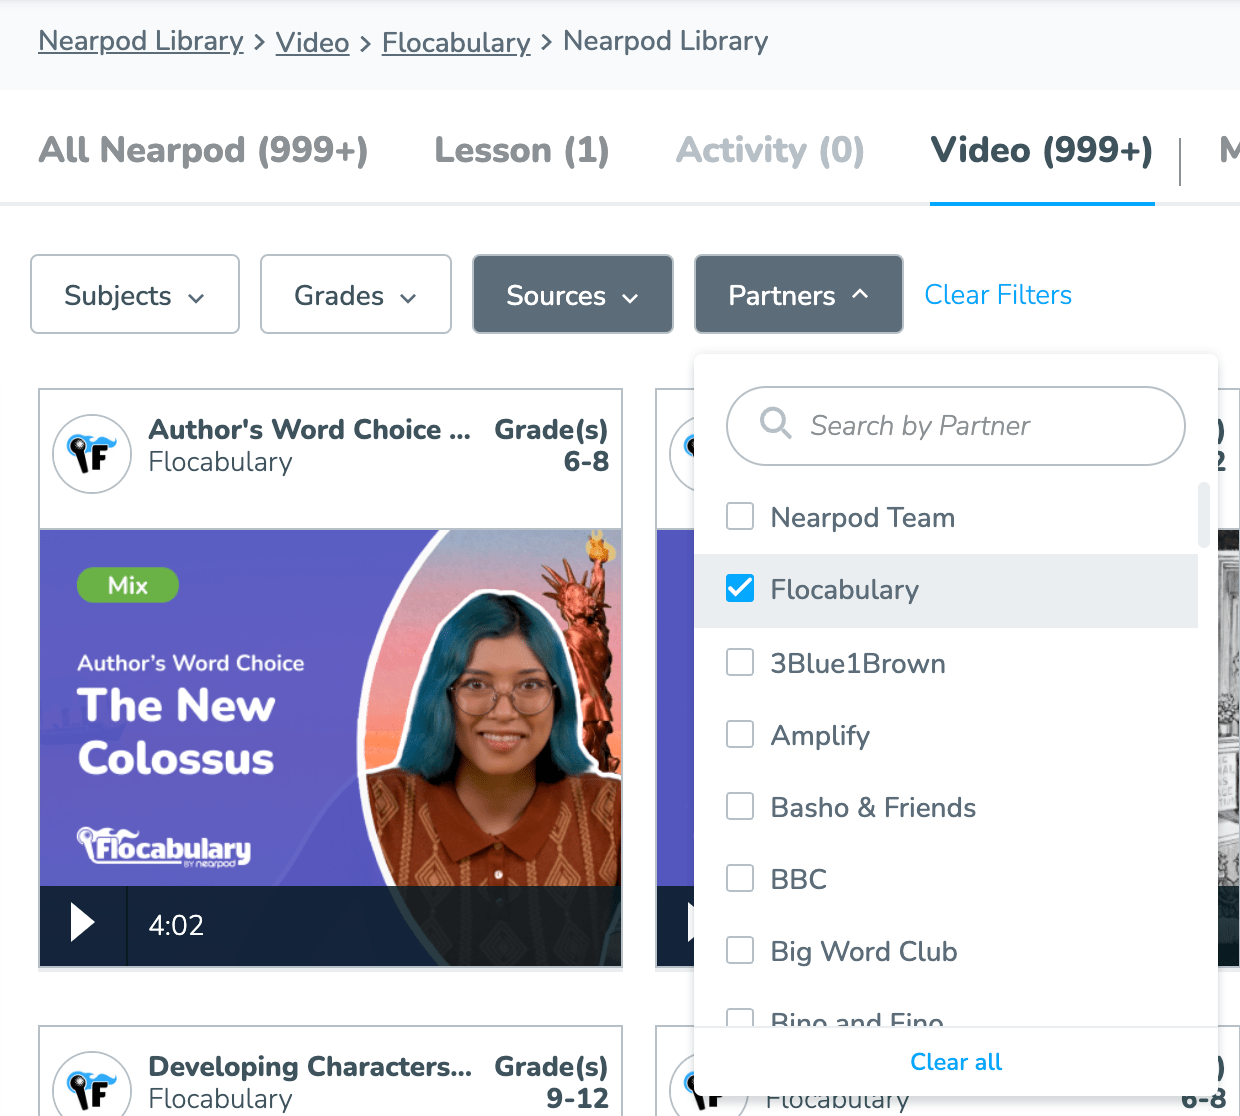Switch to Lesson (1) tab
Screen dimensions: 1240x1116
(x=522, y=150)
